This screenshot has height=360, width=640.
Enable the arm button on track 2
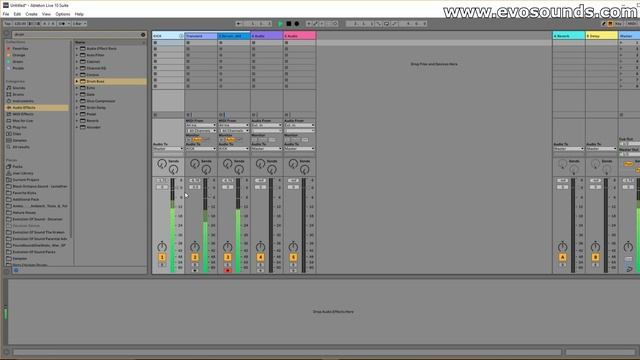coord(195,270)
